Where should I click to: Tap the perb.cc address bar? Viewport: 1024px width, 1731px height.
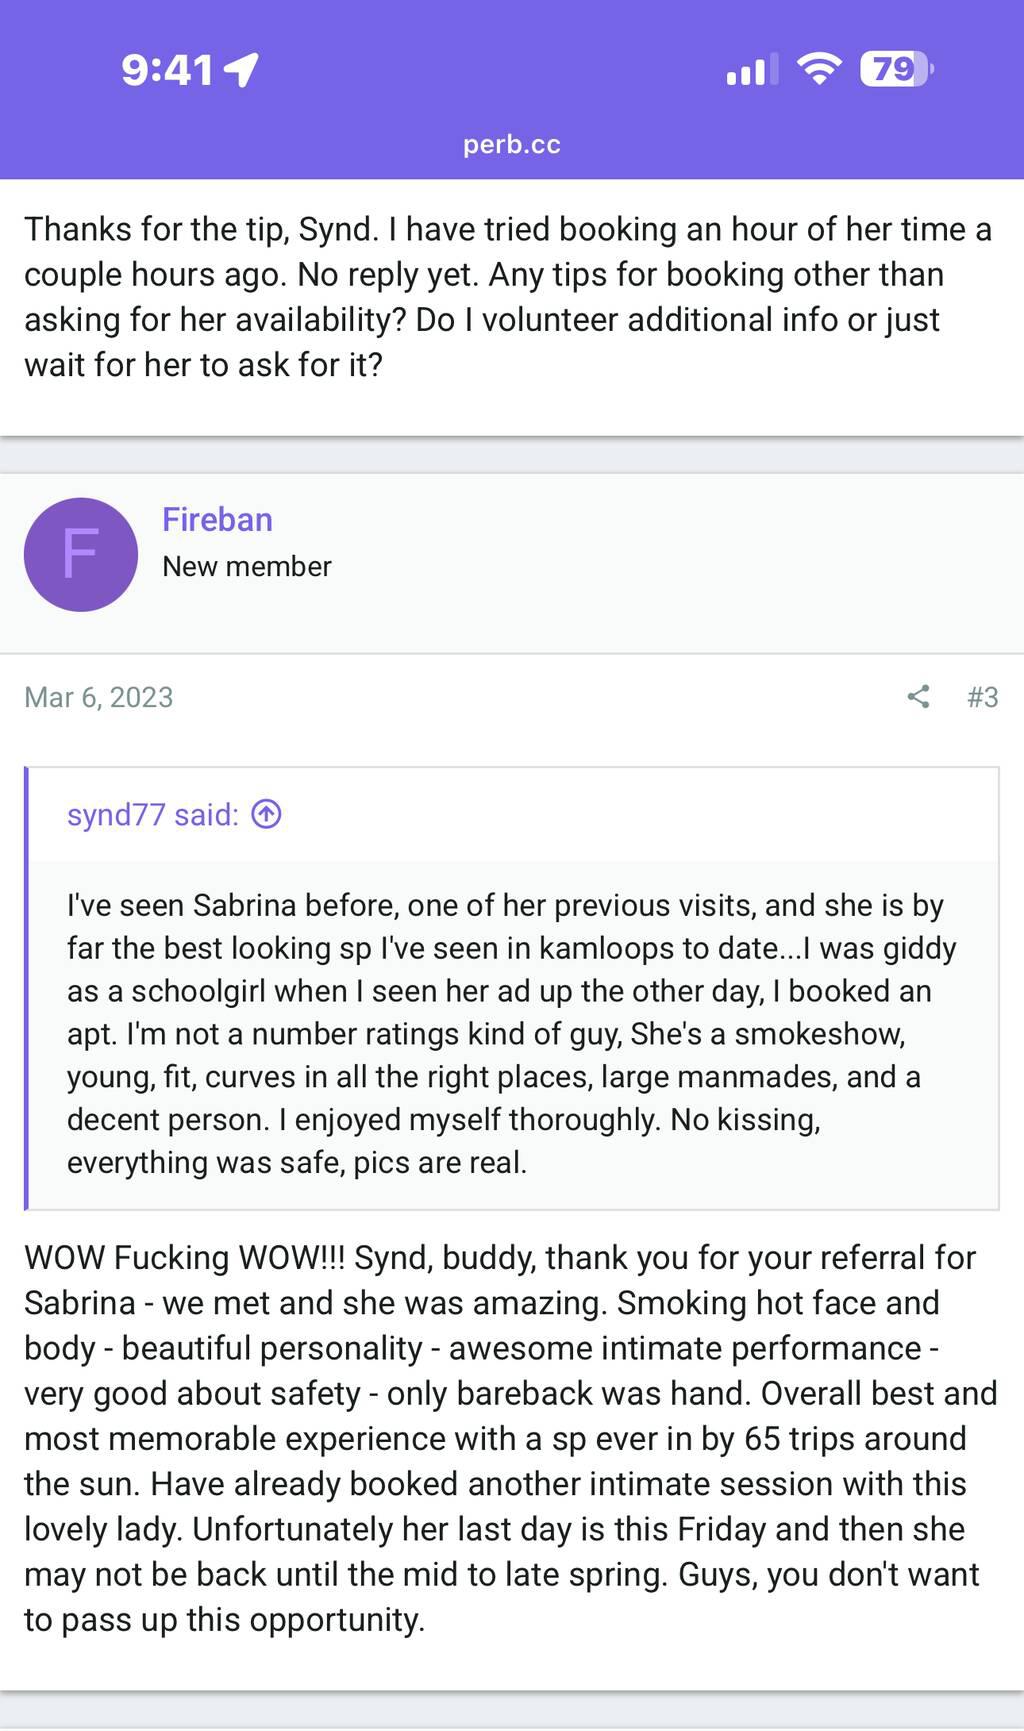click(x=511, y=144)
